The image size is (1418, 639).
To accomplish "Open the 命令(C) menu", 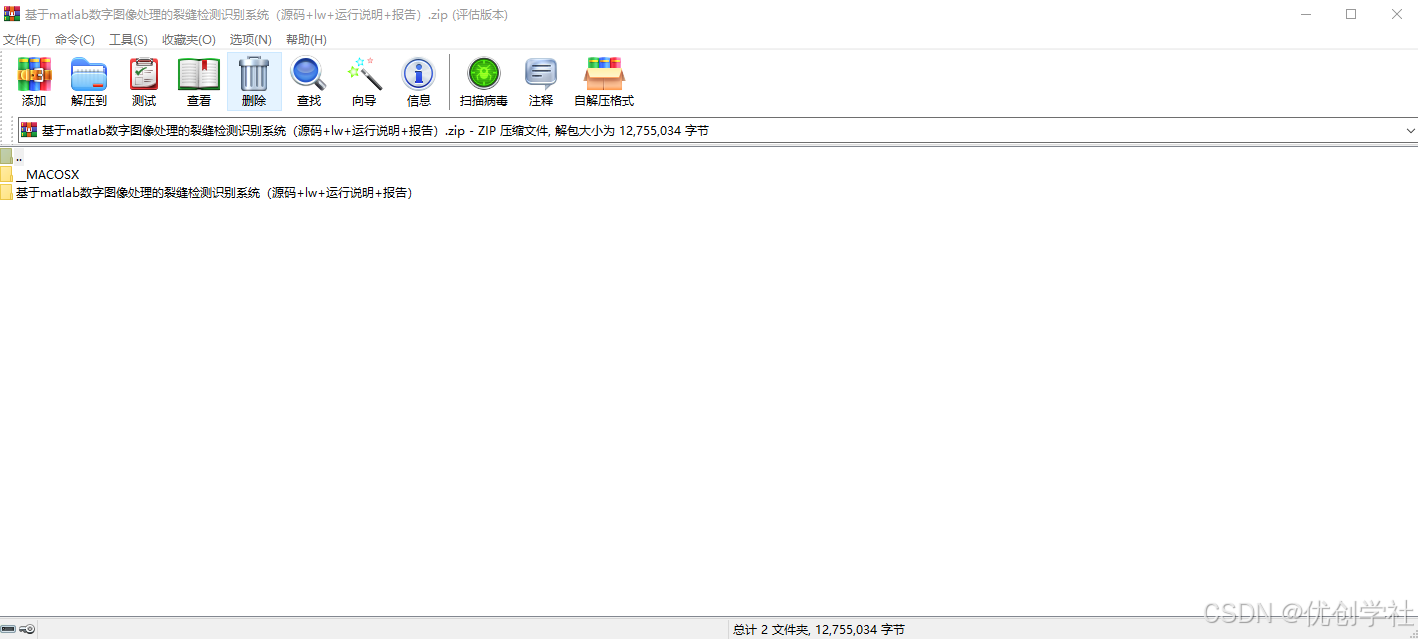I will (75, 39).
